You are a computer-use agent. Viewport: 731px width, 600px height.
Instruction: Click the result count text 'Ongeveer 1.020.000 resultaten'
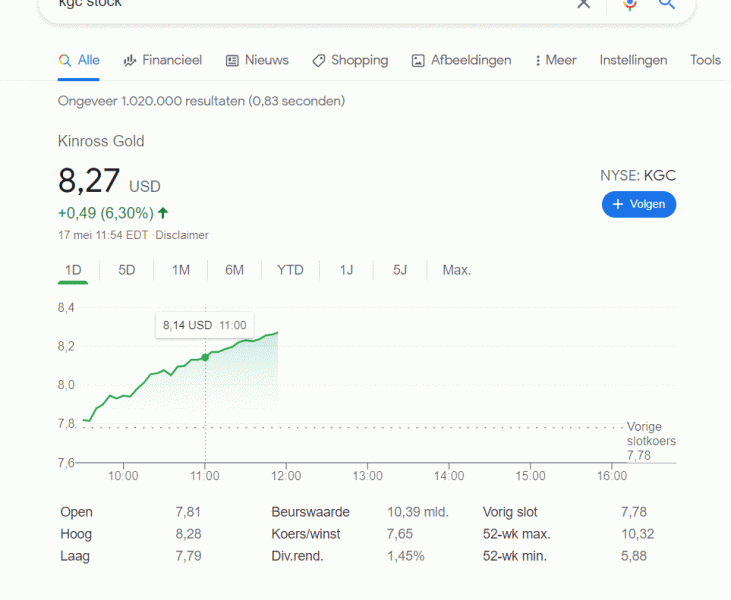point(151,101)
